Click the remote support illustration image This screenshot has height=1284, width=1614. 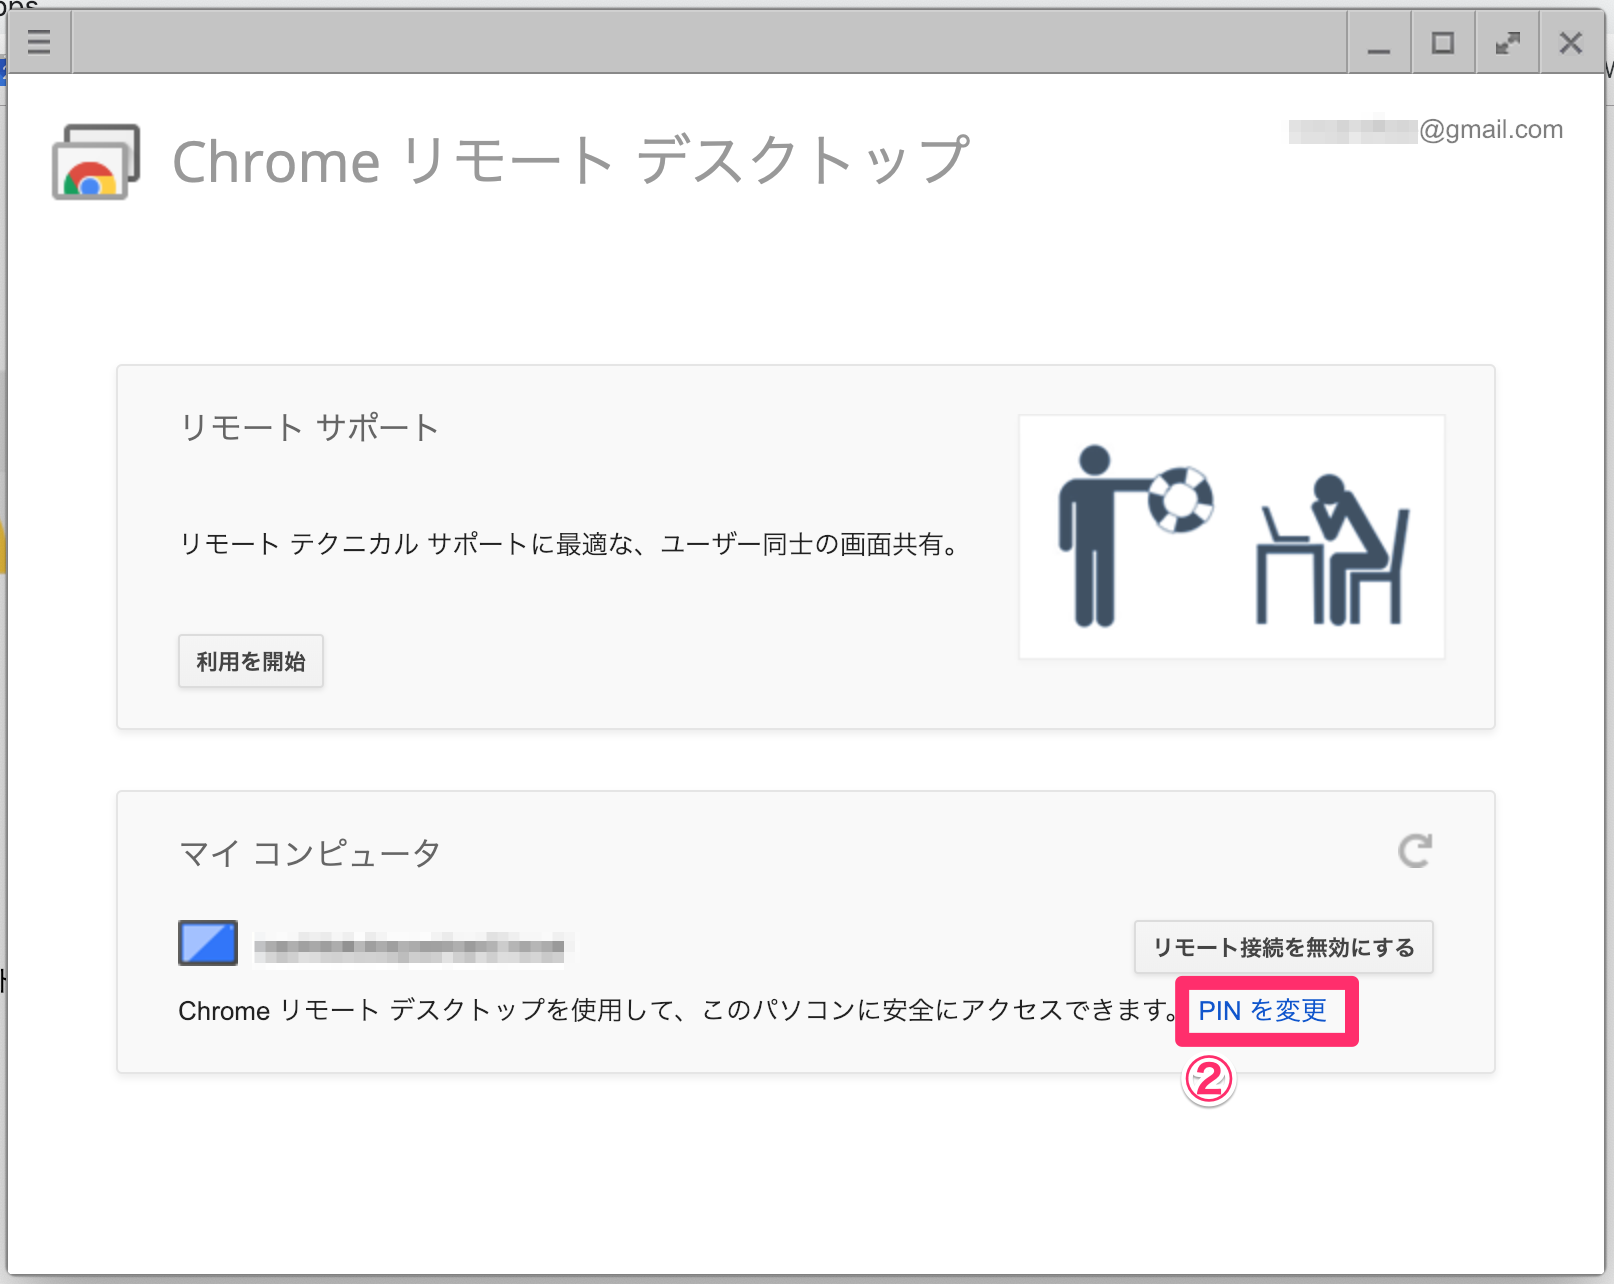[x=1232, y=537]
